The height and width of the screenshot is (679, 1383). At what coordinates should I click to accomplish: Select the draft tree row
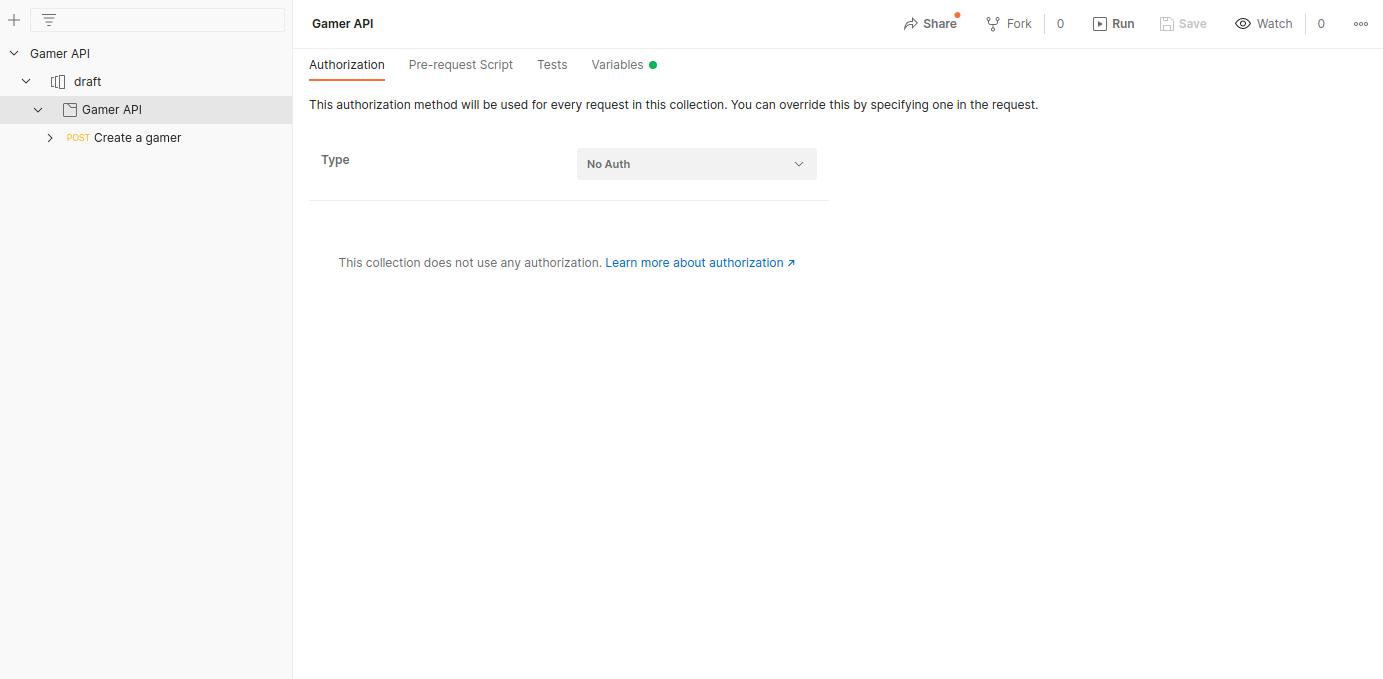[146, 82]
